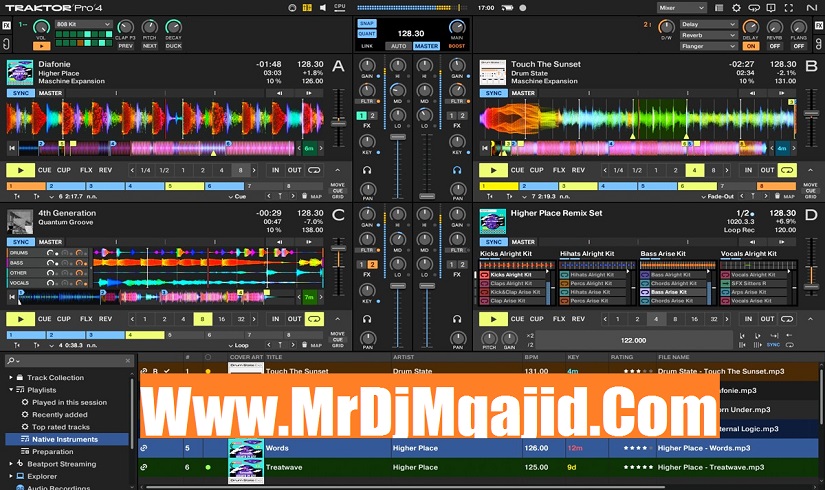Click the left FX unit panel icon
The height and width of the screenshot is (490, 825).
pyautogui.click(x=6, y=25)
